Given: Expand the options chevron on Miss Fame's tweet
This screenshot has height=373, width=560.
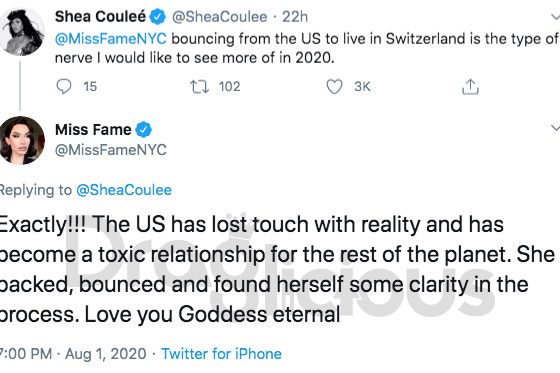Looking at the screenshot, I should coord(555,128).
